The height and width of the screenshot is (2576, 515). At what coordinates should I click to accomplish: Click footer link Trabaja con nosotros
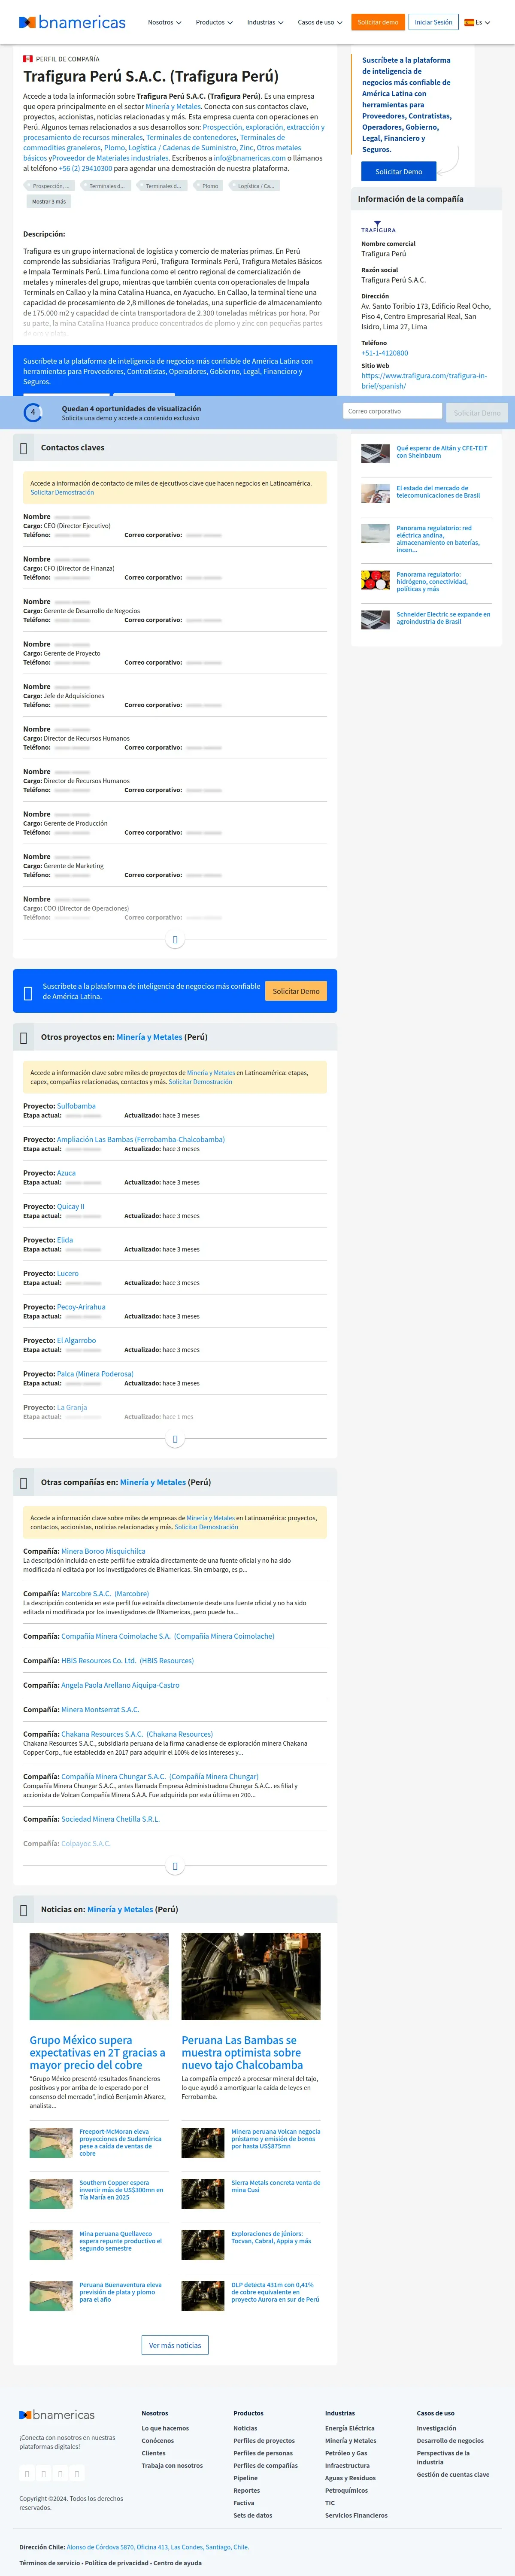point(172,2466)
